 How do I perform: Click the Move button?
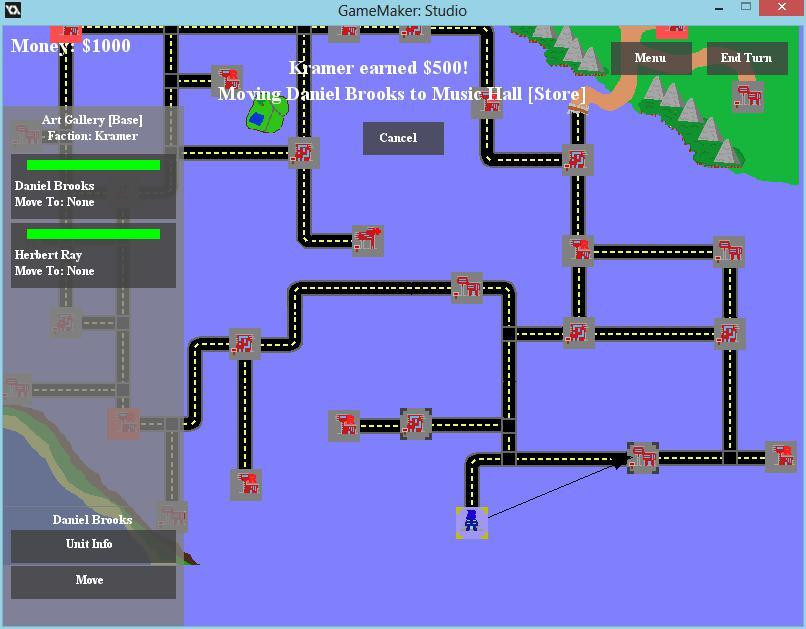tap(94, 582)
